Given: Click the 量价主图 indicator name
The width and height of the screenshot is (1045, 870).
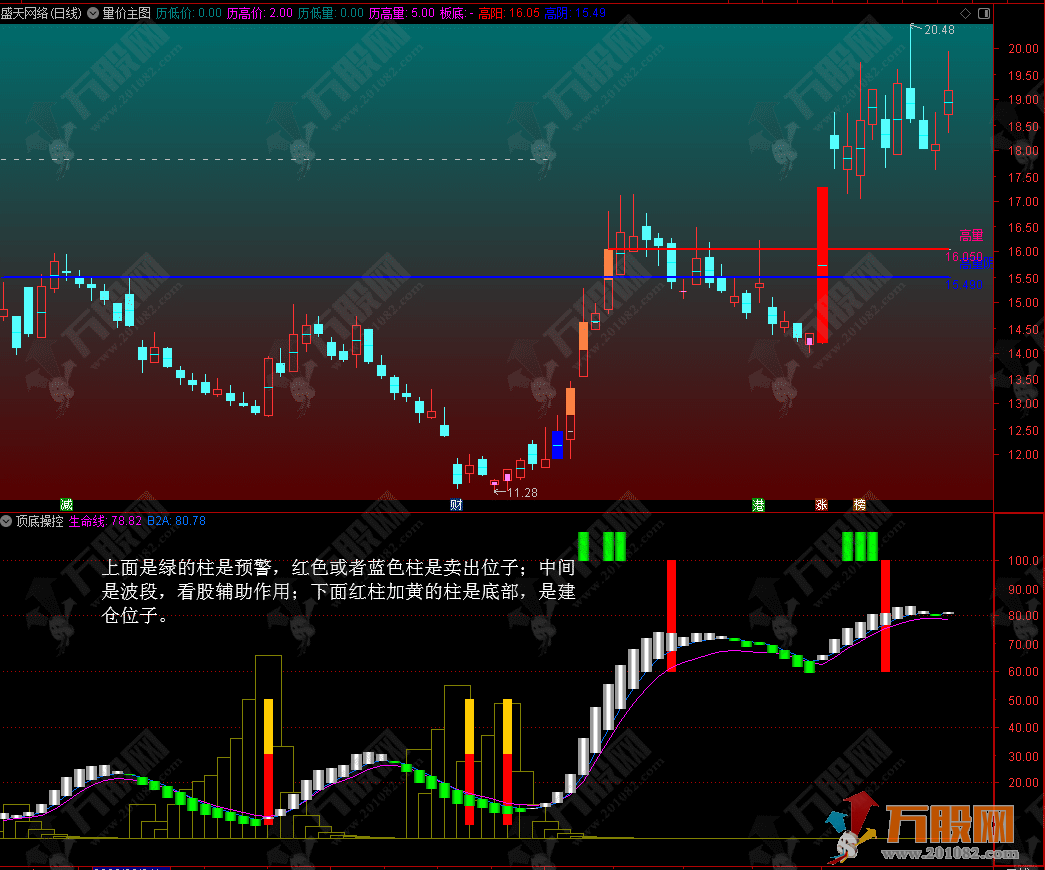Looking at the screenshot, I should pyautogui.click(x=126, y=14).
